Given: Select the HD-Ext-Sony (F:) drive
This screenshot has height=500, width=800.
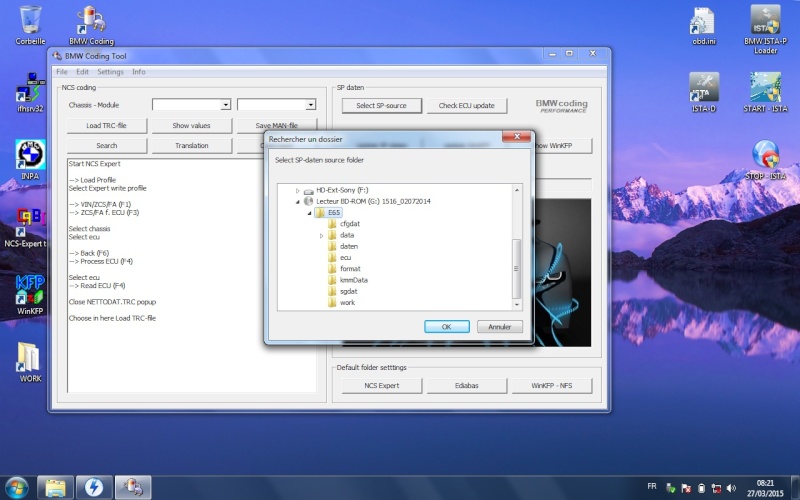Looking at the screenshot, I should tap(342, 190).
